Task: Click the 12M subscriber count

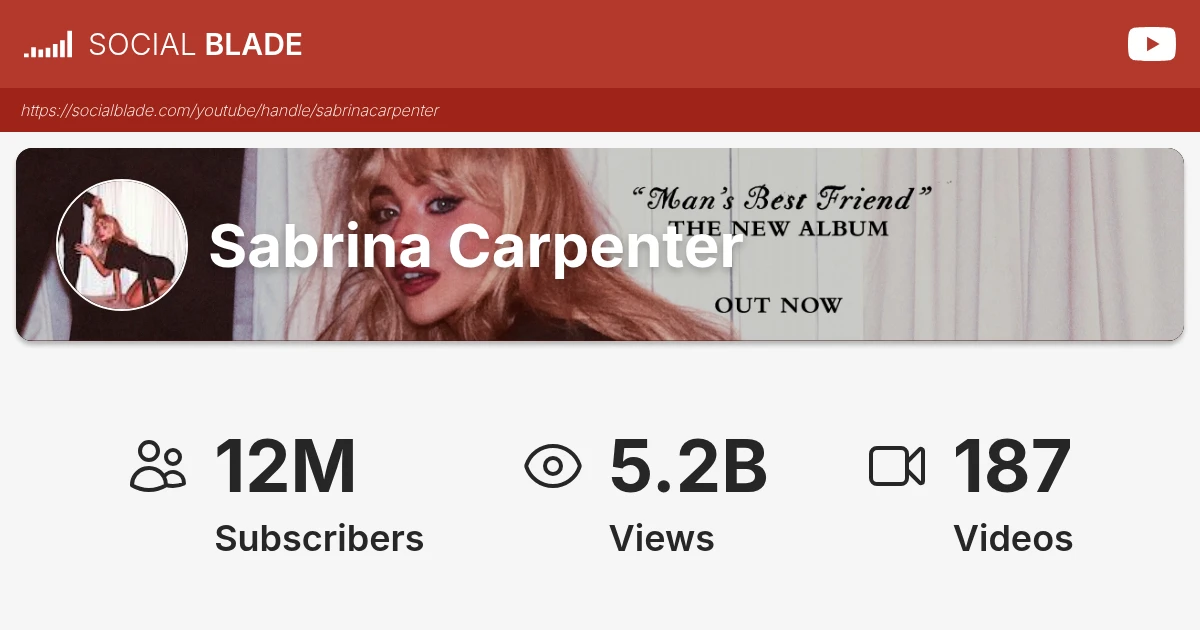Action: pos(285,466)
